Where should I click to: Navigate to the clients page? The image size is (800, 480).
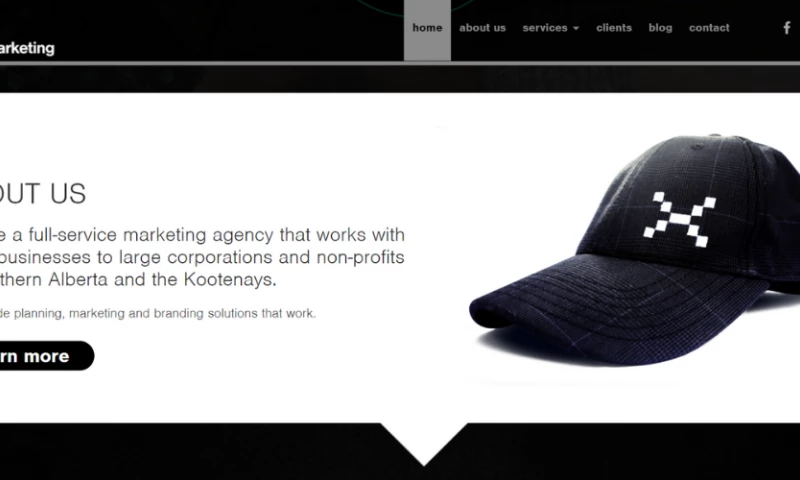(x=614, y=28)
